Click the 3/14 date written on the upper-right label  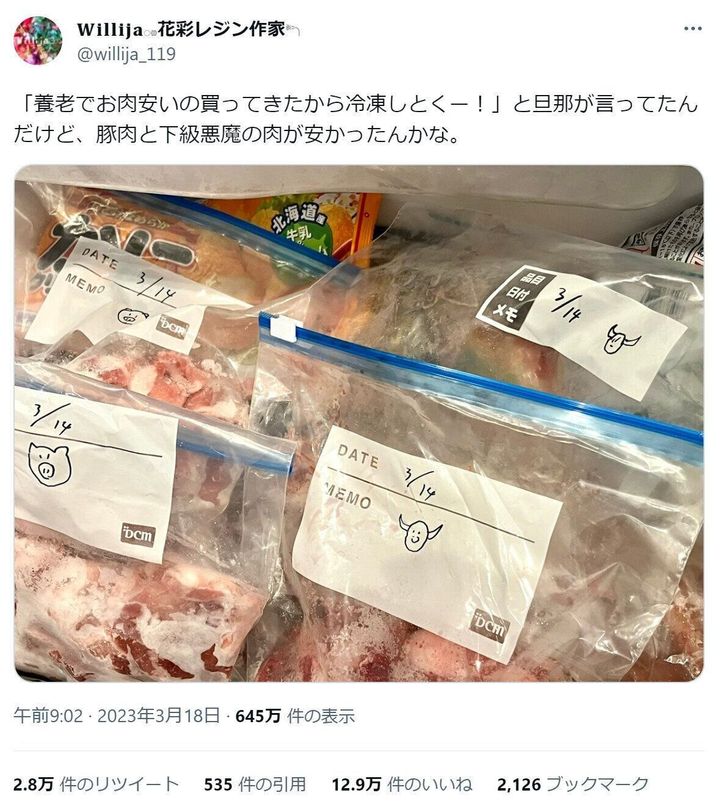pos(566,304)
